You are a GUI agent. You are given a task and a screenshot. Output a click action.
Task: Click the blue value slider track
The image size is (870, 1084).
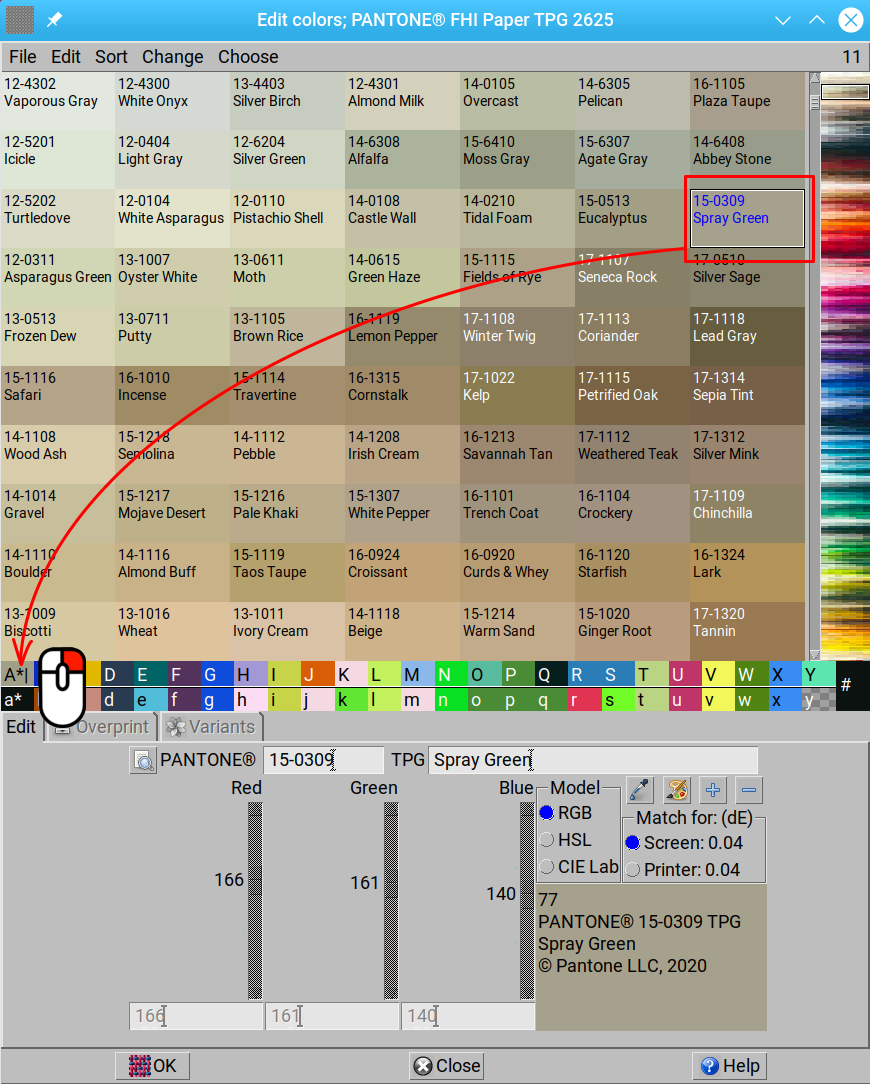click(527, 900)
